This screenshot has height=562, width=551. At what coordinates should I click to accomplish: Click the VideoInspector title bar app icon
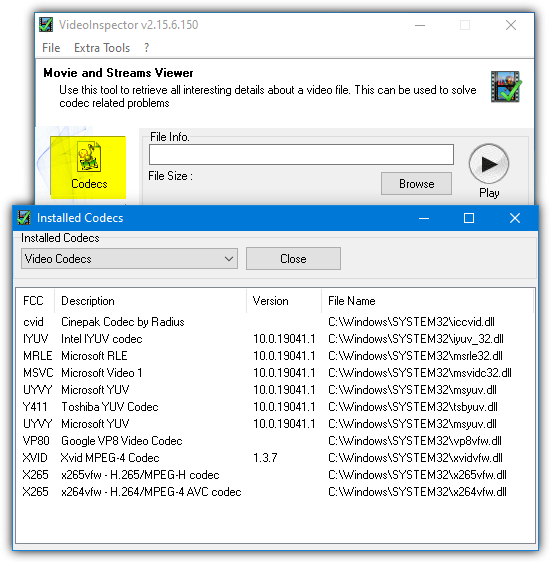(46, 25)
